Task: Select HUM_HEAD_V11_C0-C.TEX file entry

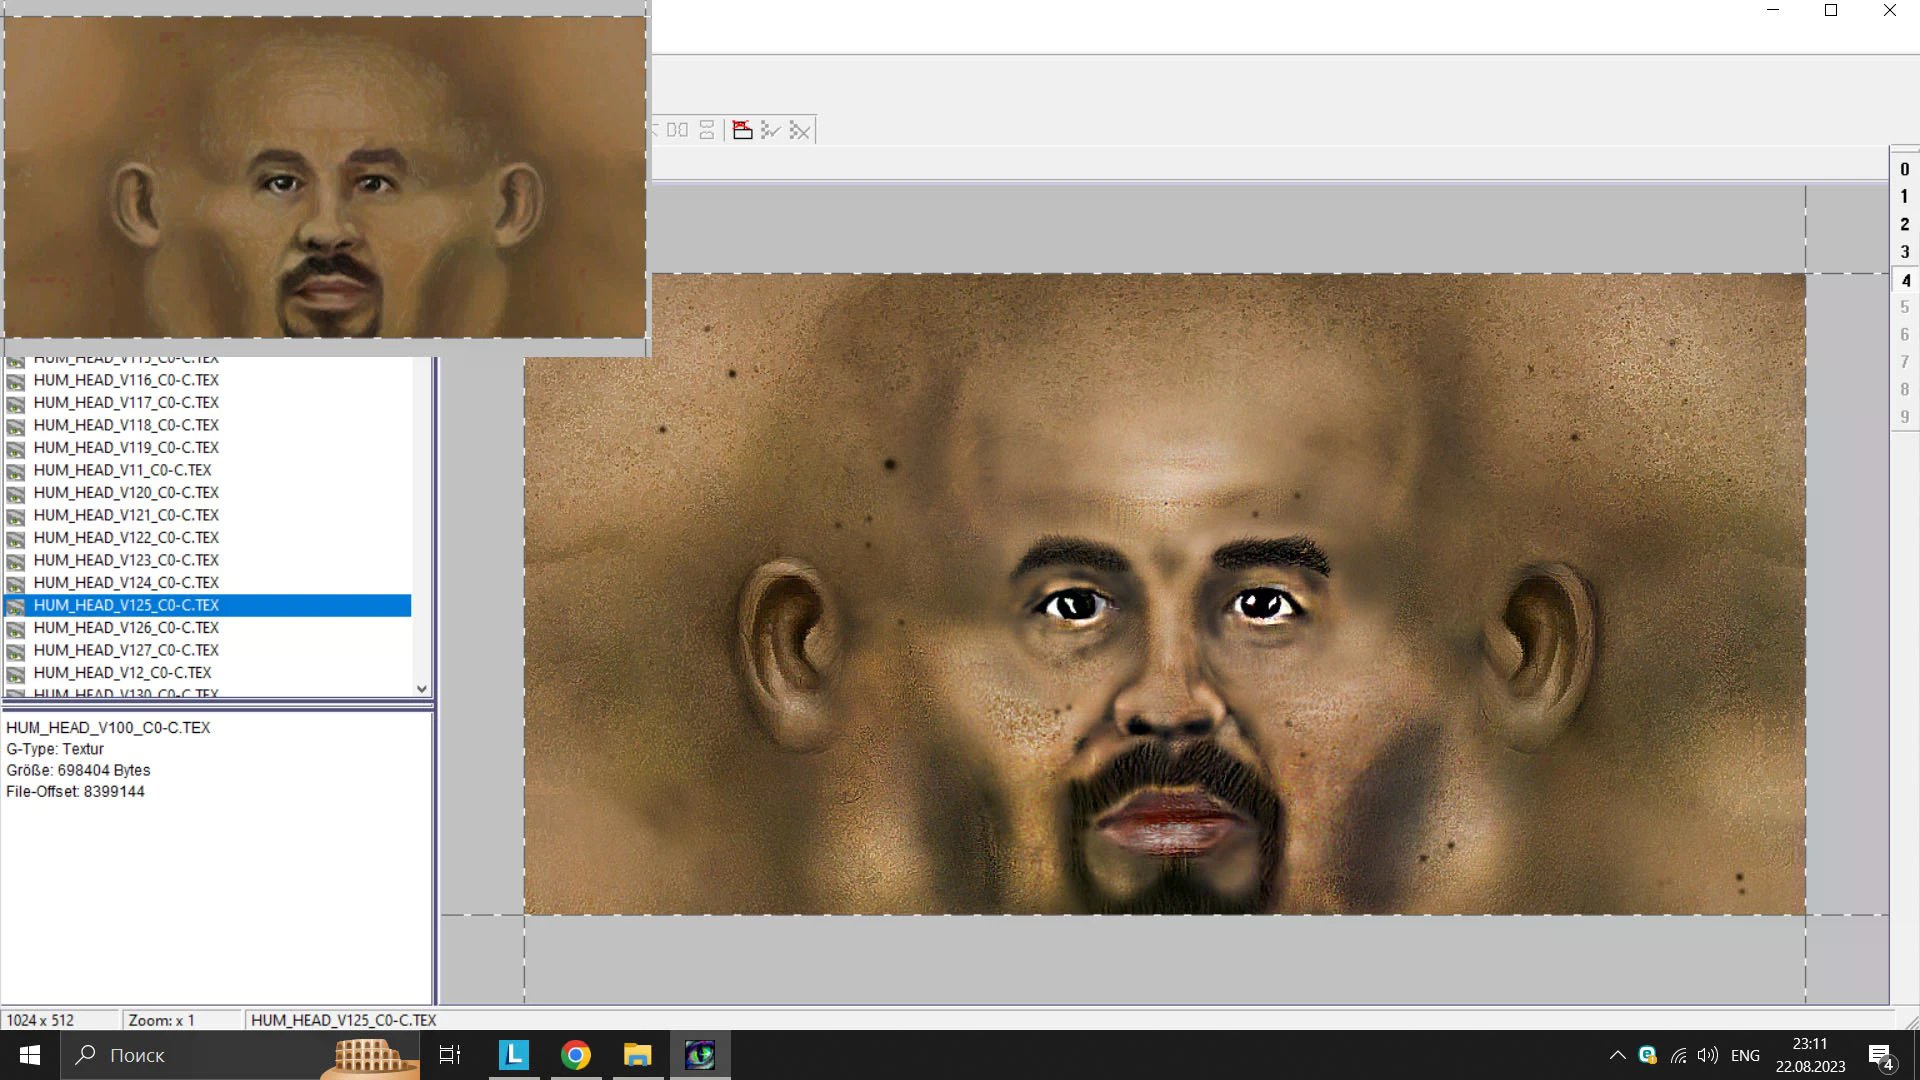Action: tap(122, 470)
